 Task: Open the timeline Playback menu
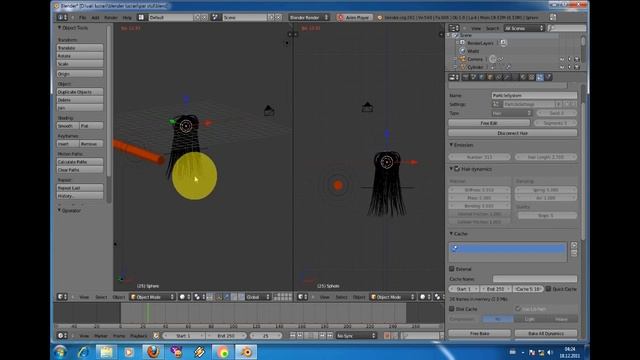pos(138,336)
